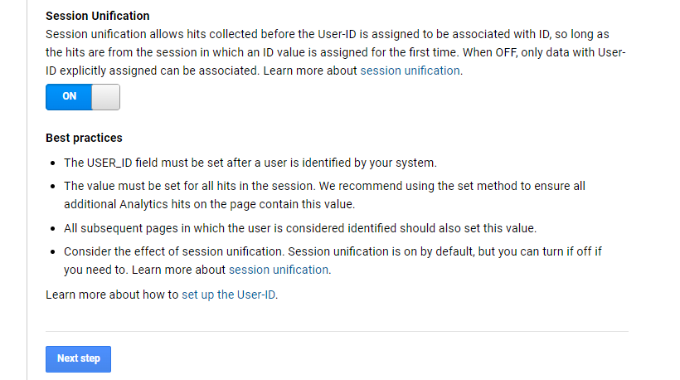The width and height of the screenshot is (680, 380).
Task: Click the Session Unification heading
Action: [98, 16]
